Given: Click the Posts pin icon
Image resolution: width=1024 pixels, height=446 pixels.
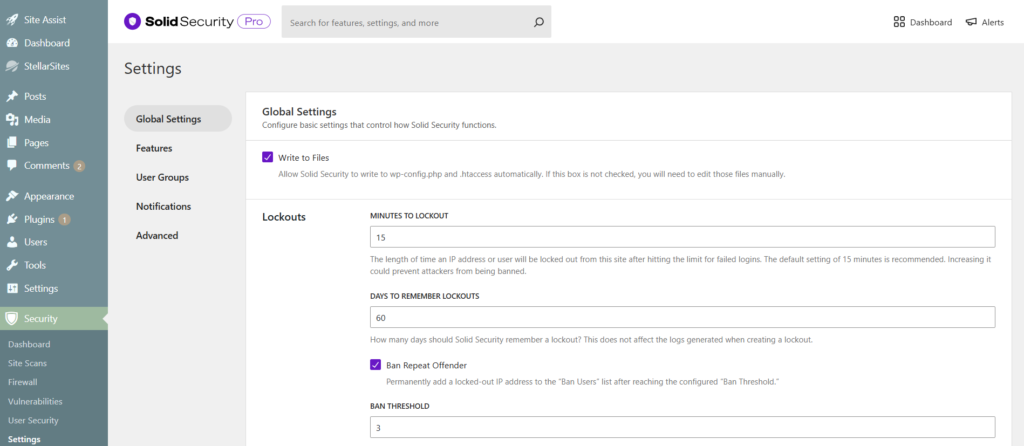Looking at the screenshot, I should [x=12, y=97].
